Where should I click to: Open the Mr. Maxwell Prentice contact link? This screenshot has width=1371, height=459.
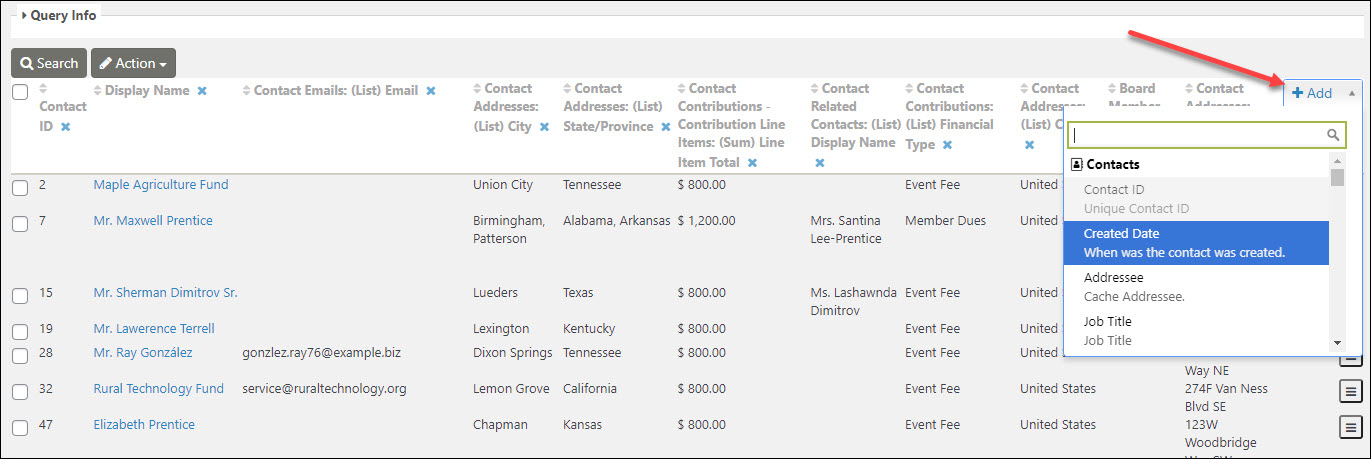(x=153, y=221)
